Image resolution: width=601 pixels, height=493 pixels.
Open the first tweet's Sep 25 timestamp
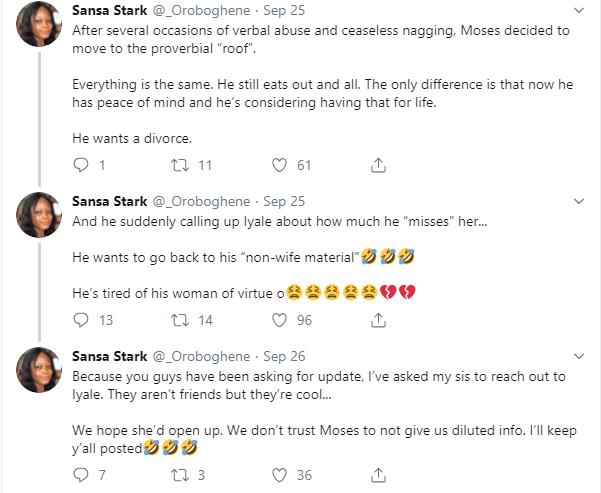(x=283, y=10)
